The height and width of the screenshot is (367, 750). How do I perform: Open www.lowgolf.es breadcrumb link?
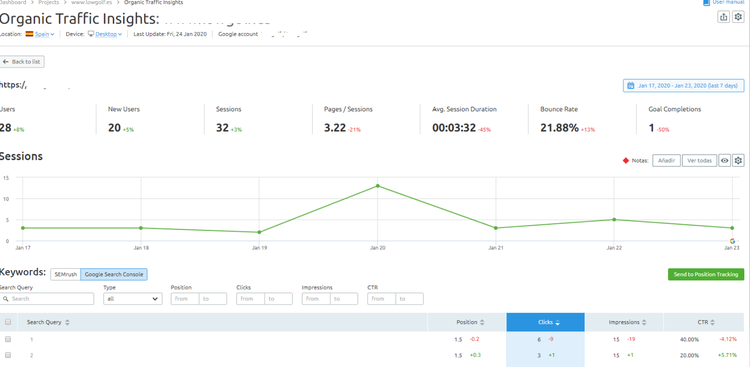(x=91, y=2)
